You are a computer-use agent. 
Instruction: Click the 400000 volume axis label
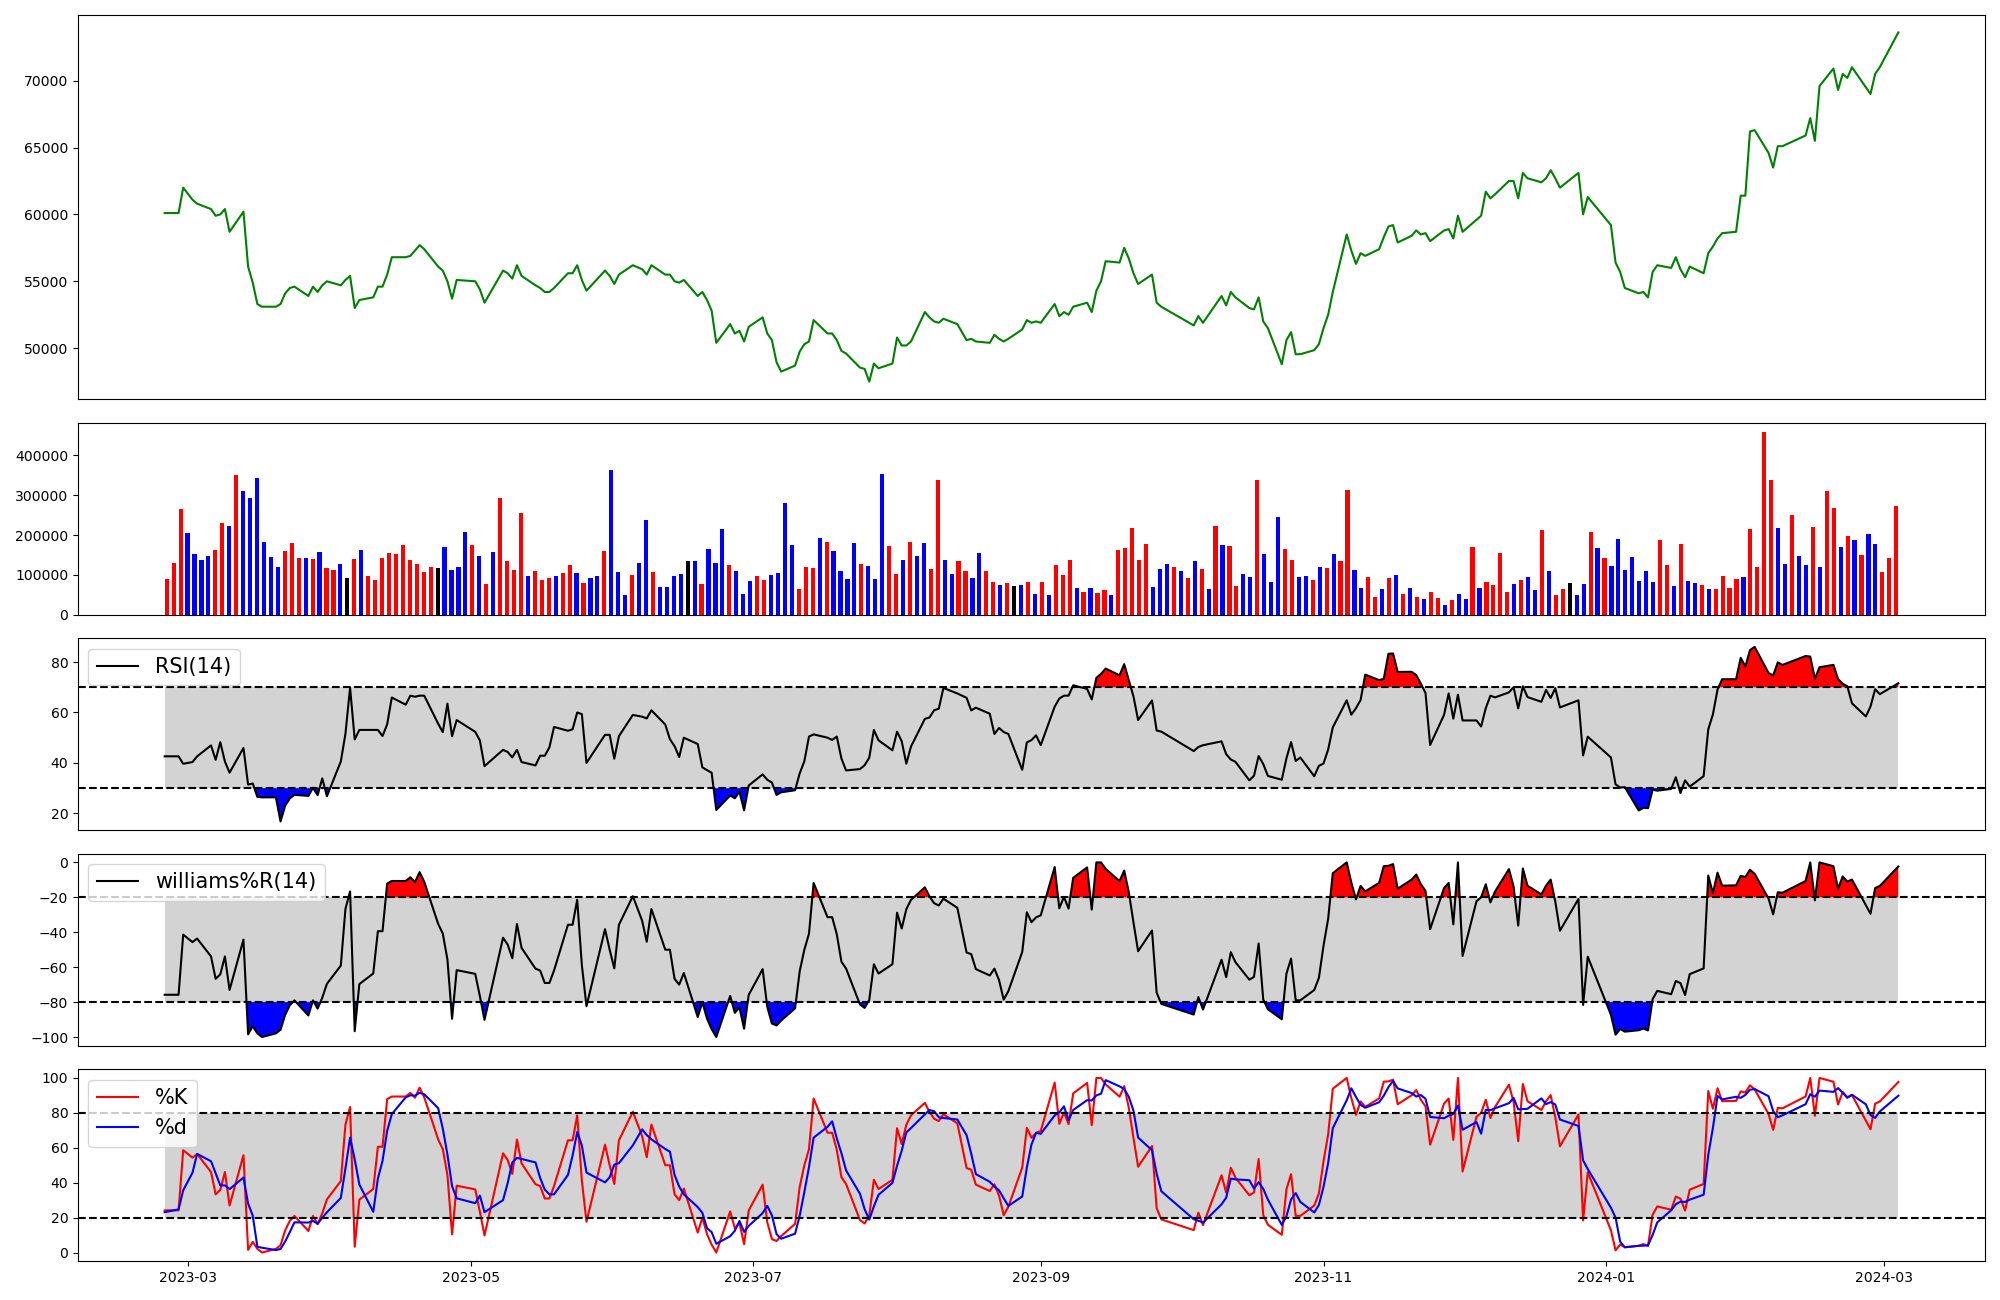click(x=42, y=456)
